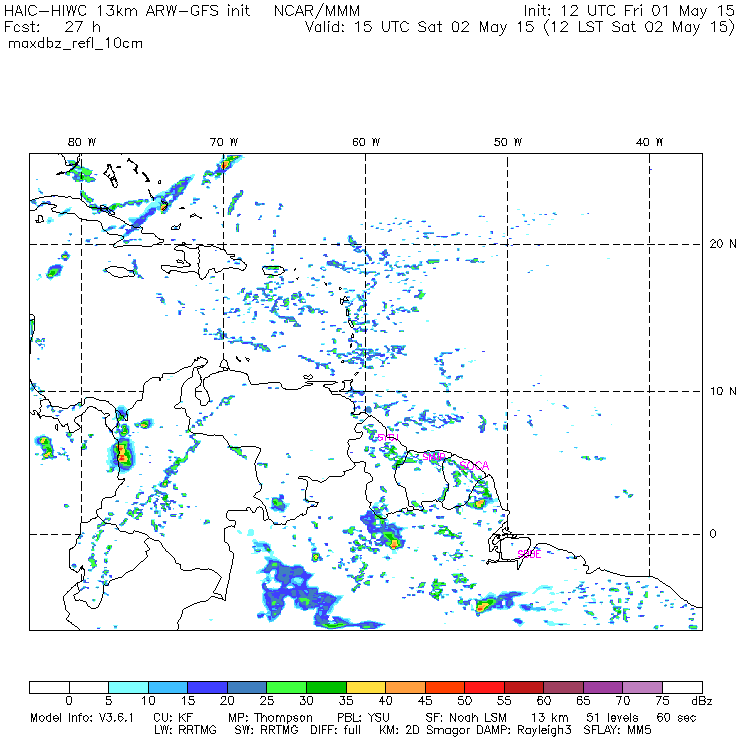Click the '70 W' longitude label
This screenshot has height=740, width=740.
coord(224,142)
